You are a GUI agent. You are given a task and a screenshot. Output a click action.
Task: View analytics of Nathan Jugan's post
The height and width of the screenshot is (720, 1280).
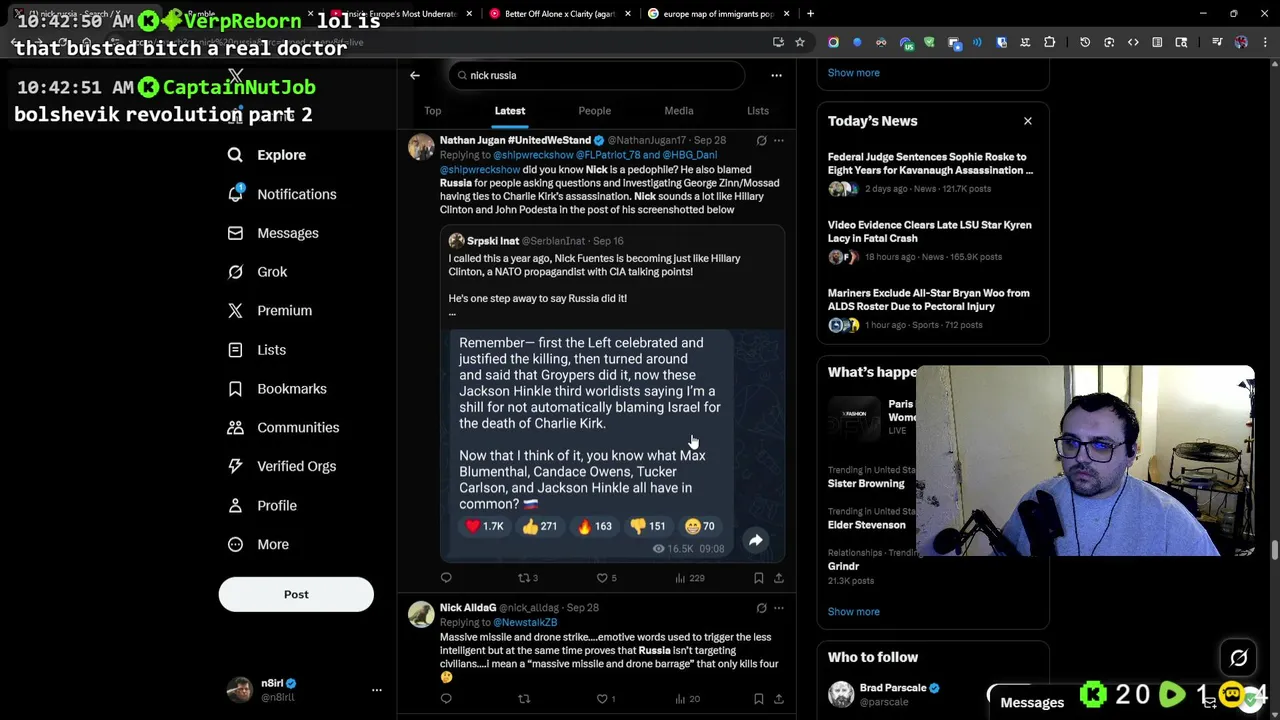pyautogui.click(x=689, y=577)
